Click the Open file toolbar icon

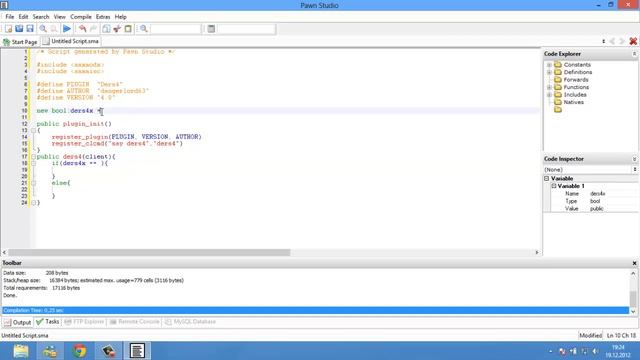[19, 29]
